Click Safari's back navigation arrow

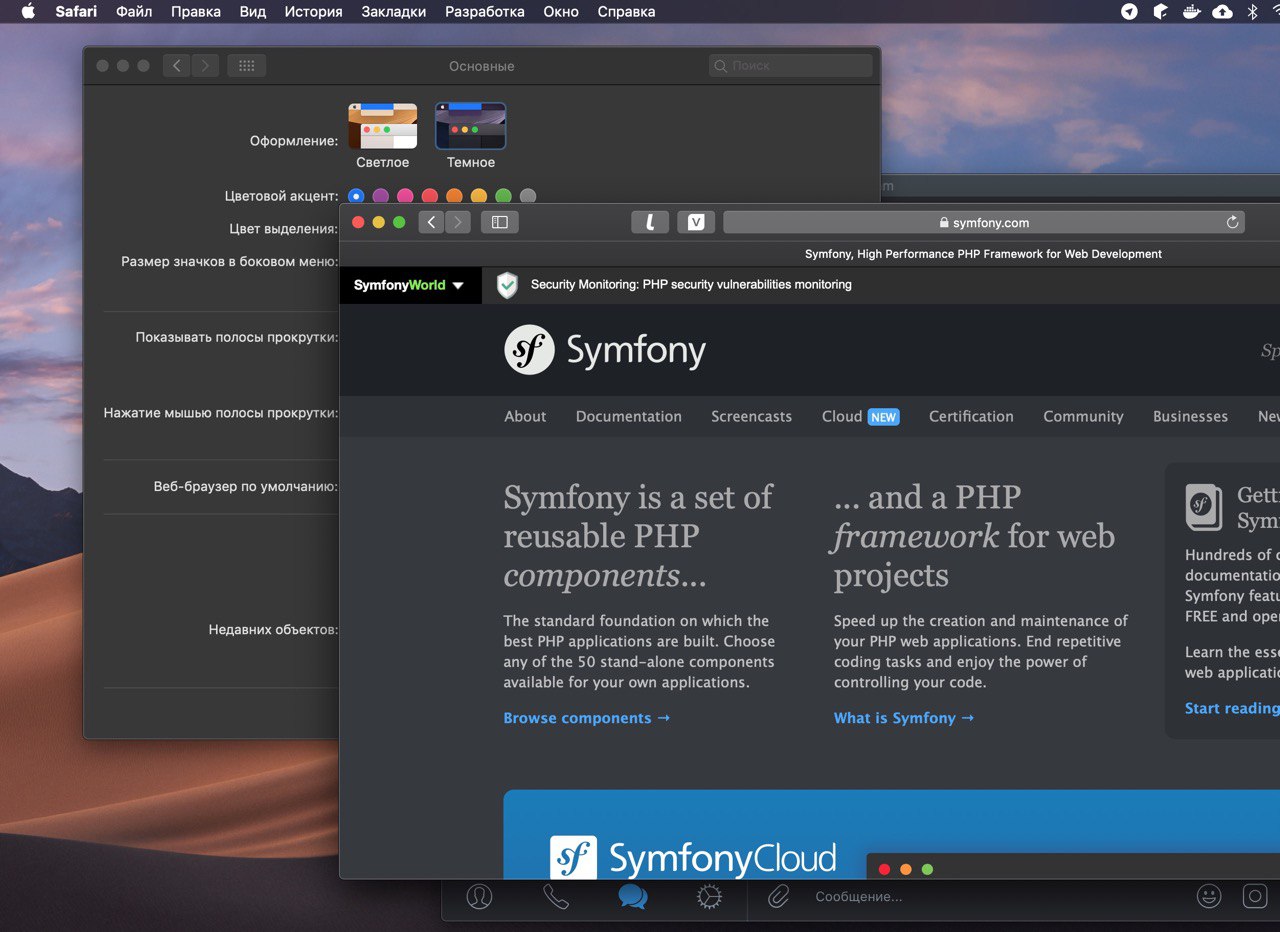[x=431, y=222]
